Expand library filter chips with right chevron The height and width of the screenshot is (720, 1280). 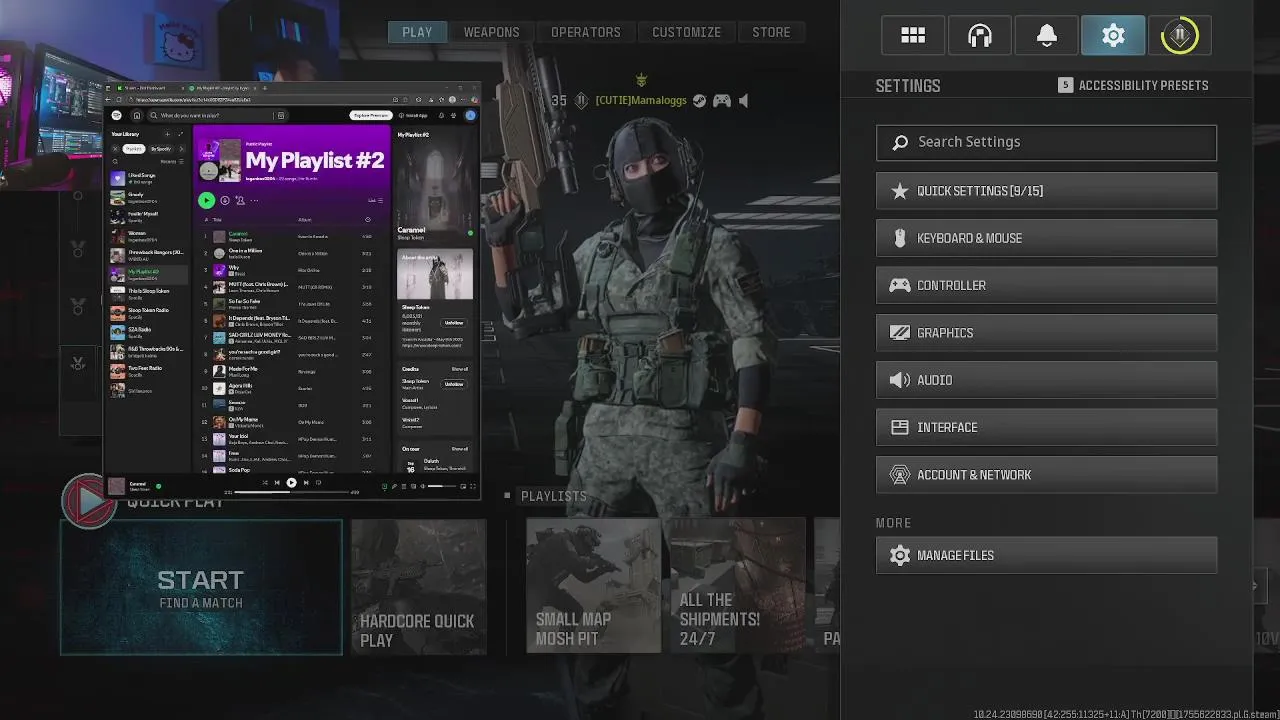click(x=181, y=149)
